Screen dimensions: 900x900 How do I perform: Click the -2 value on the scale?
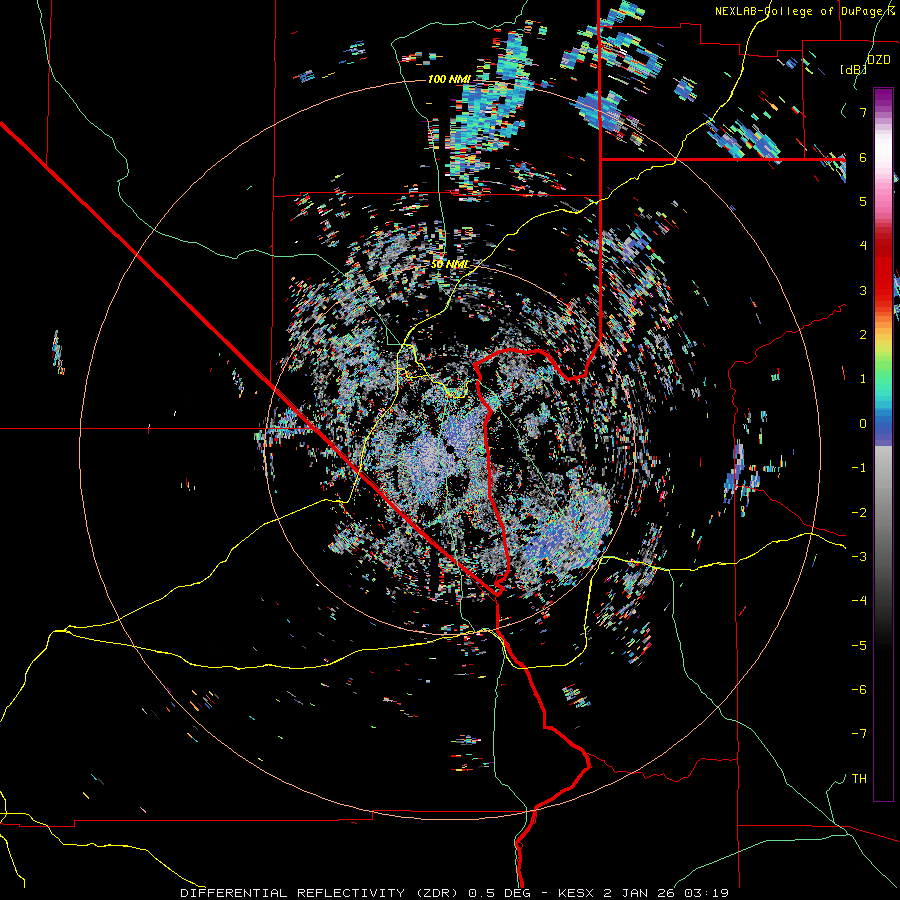[859, 513]
